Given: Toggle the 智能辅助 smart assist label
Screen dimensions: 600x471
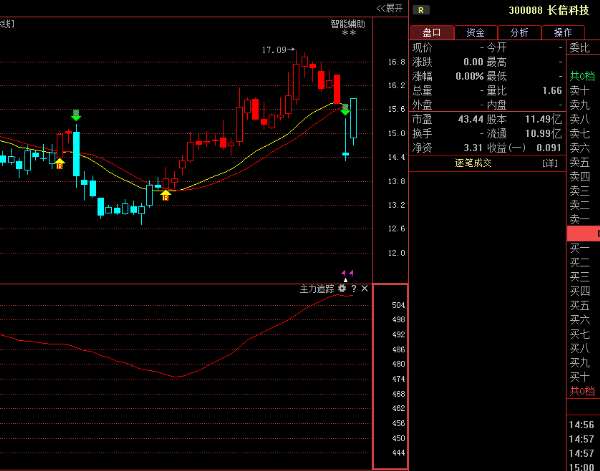Looking at the screenshot, I should click(348, 23).
